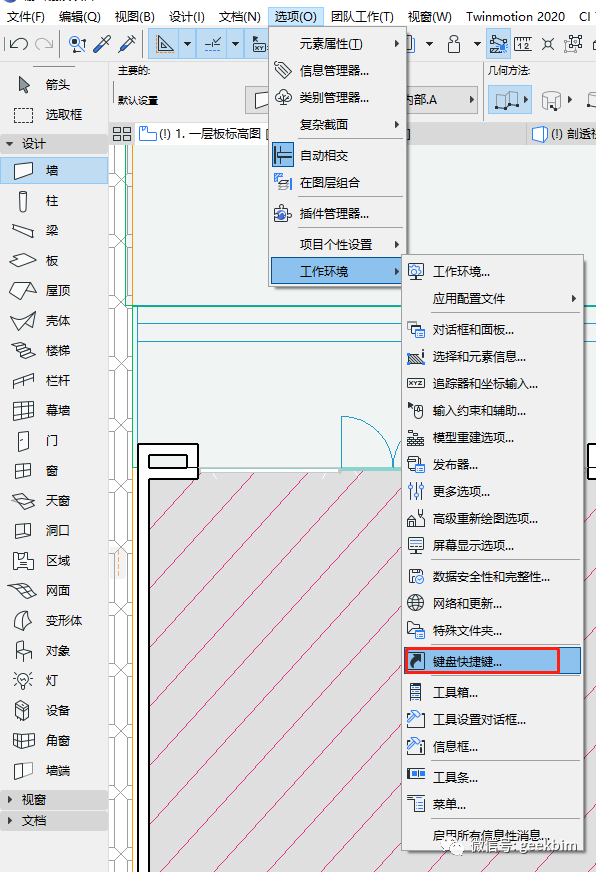This screenshot has height=872, width=596.
Task: Toggle the snap guides toolbar button
Action: tap(213, 43)
